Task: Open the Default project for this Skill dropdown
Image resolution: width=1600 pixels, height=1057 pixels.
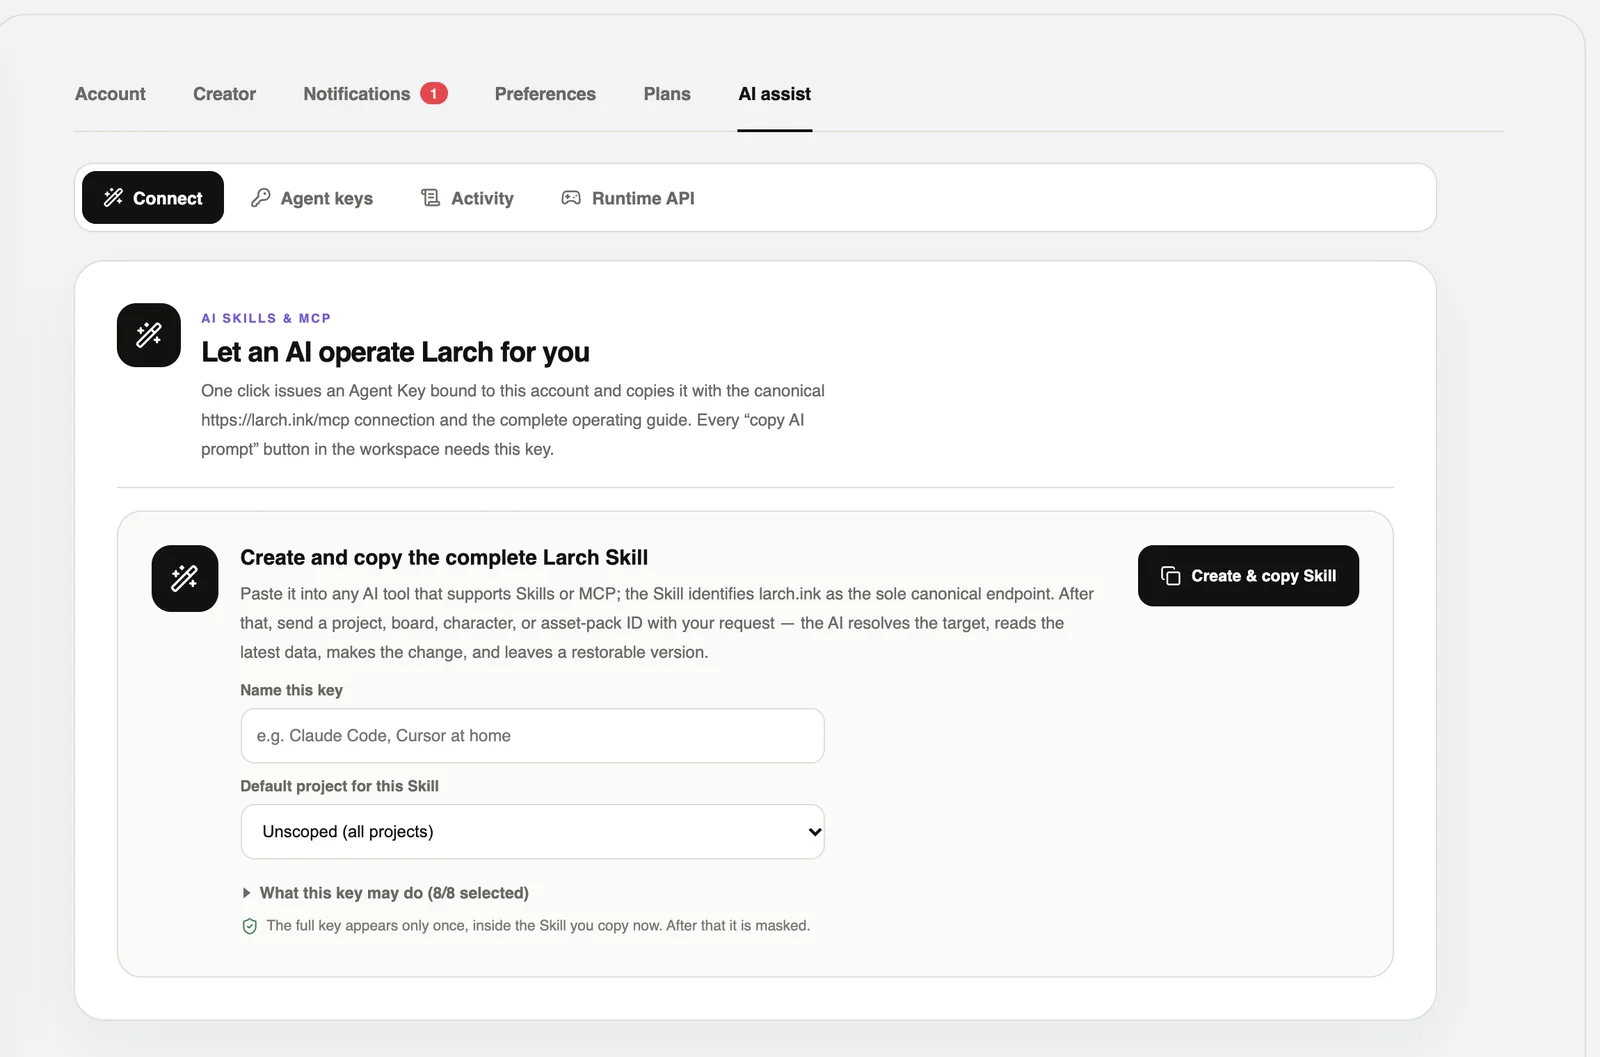Action: [x=533, y=832]
